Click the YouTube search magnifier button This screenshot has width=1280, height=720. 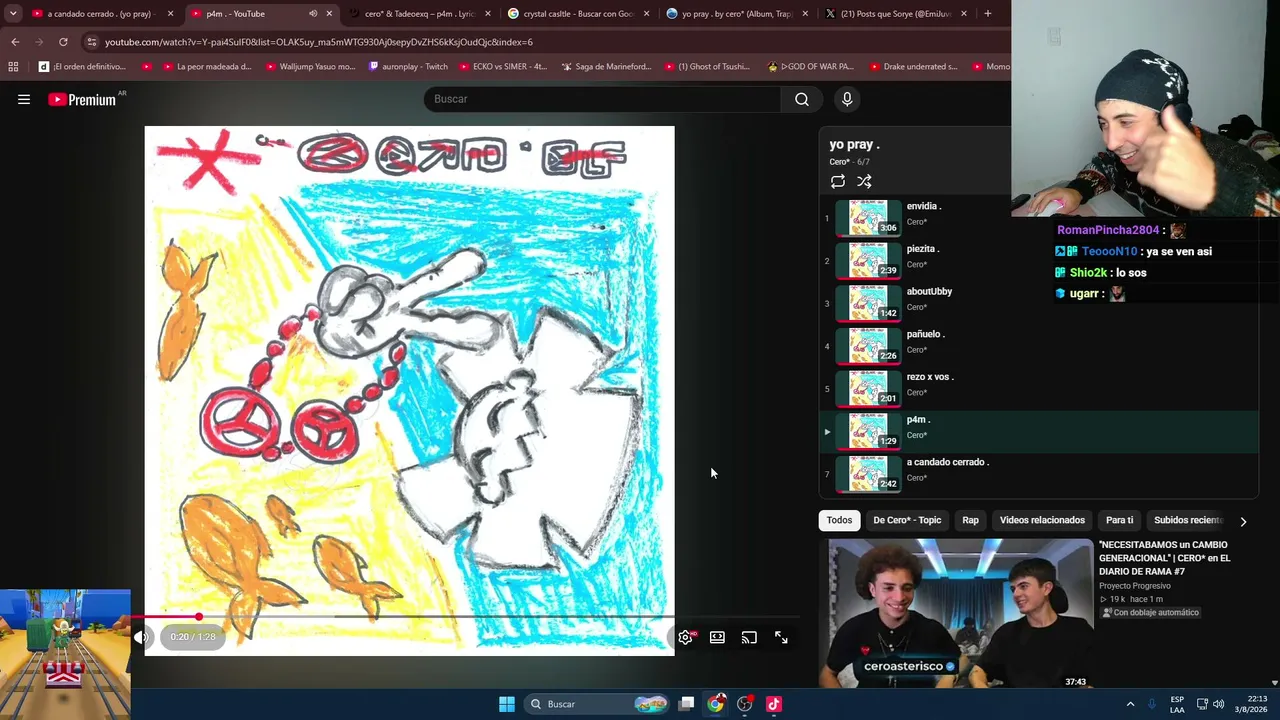click(802, 99)
